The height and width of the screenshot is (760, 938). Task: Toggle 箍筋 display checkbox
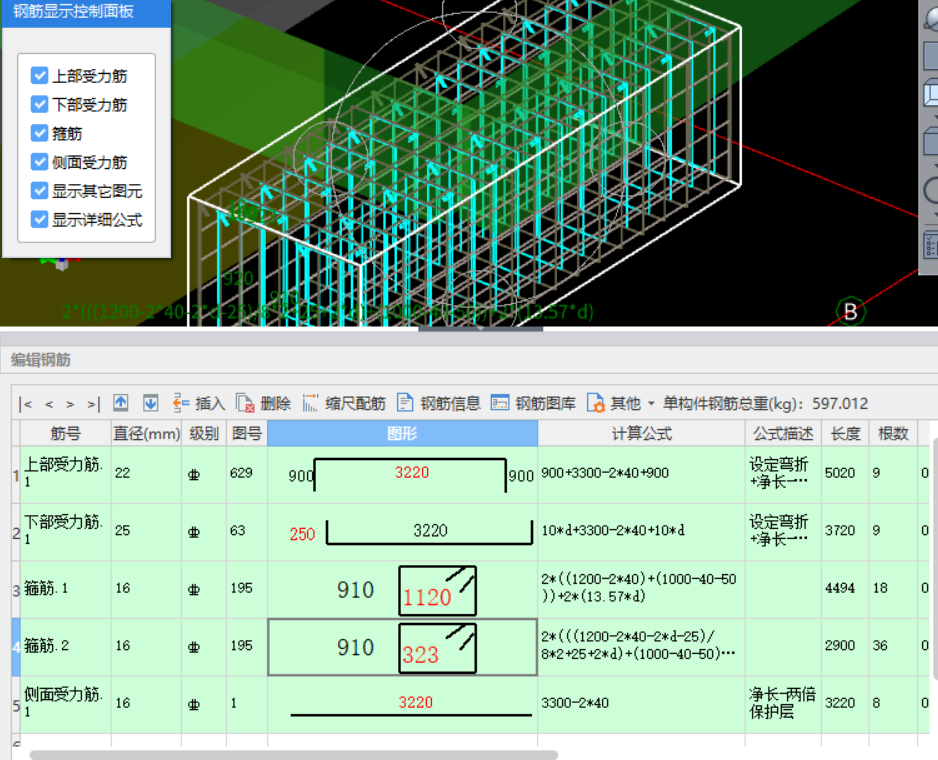tap(39, 133)
